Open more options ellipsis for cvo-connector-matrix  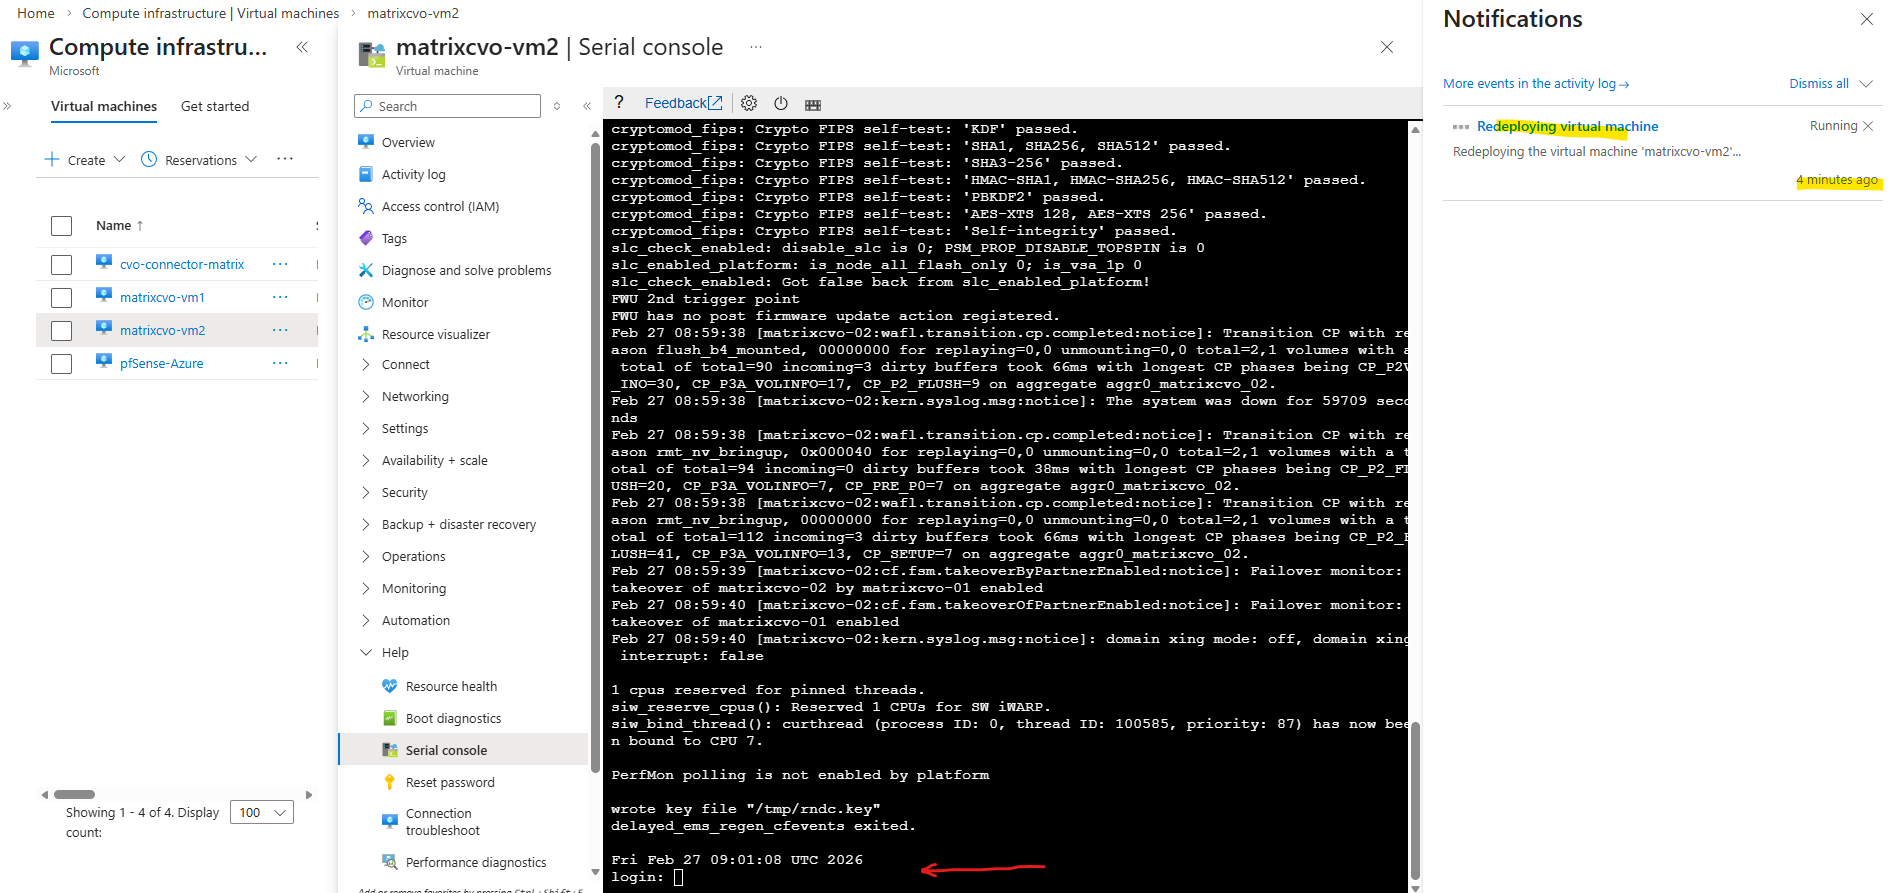(x=280, y=264)
